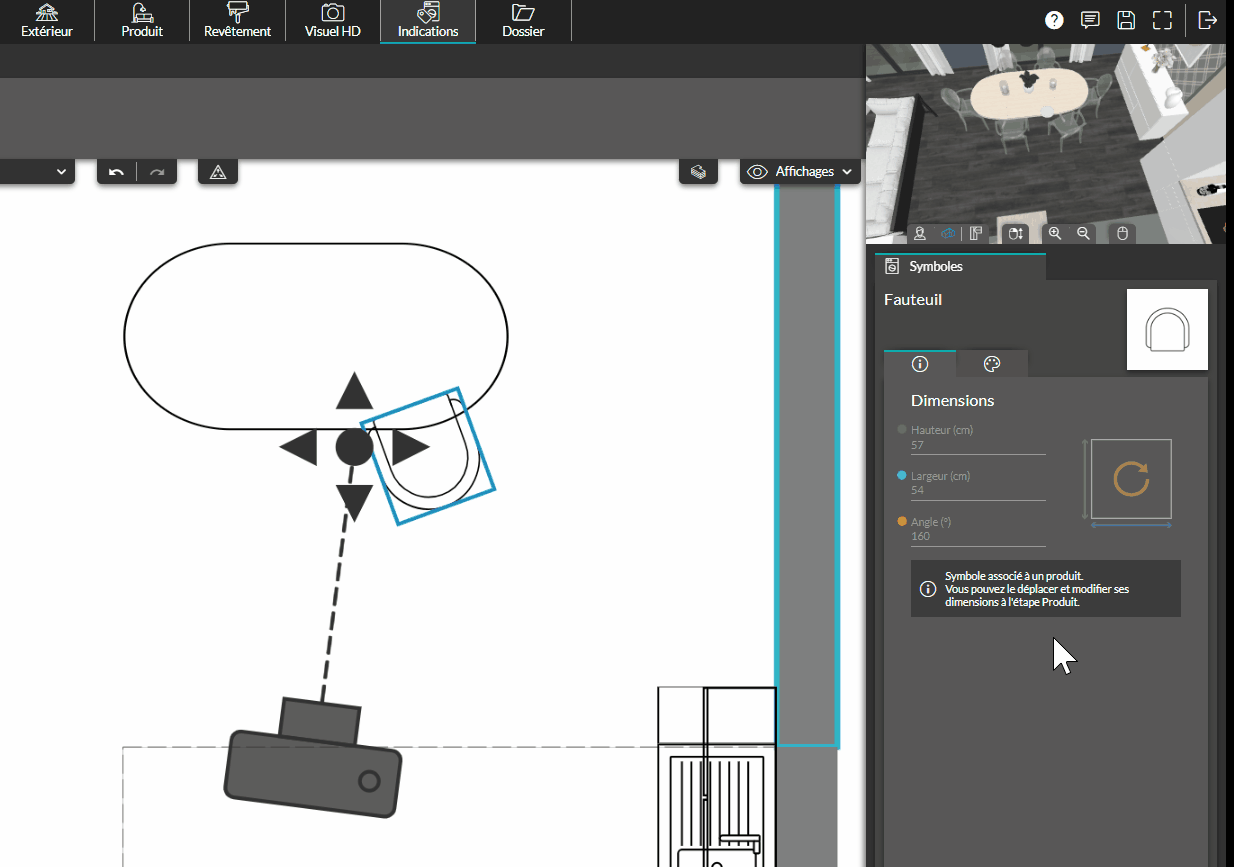Click the Fauteuil symbol thumbnail
Image resolution: width=1234 pixels, height=867 pixels.
pyautogui.click(x=1167, y=329)
